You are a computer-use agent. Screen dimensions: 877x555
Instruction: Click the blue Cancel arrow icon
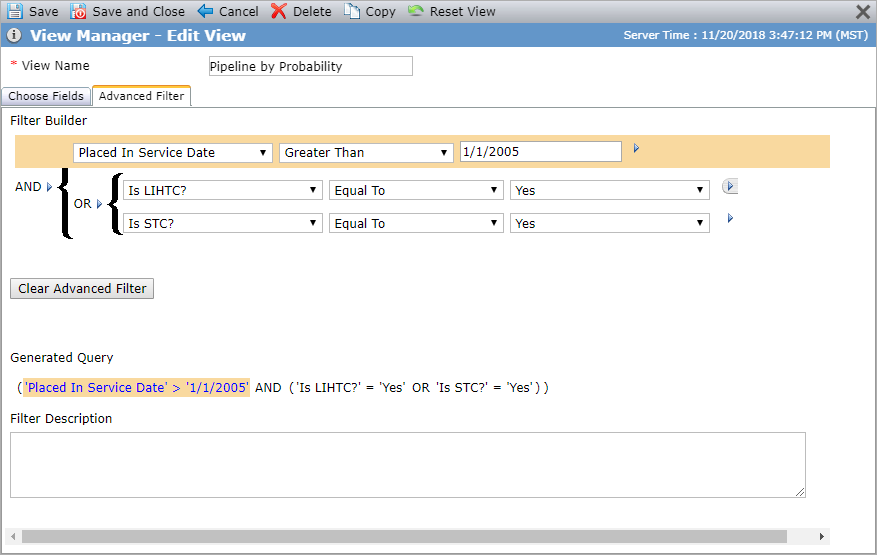pos(205,11)
